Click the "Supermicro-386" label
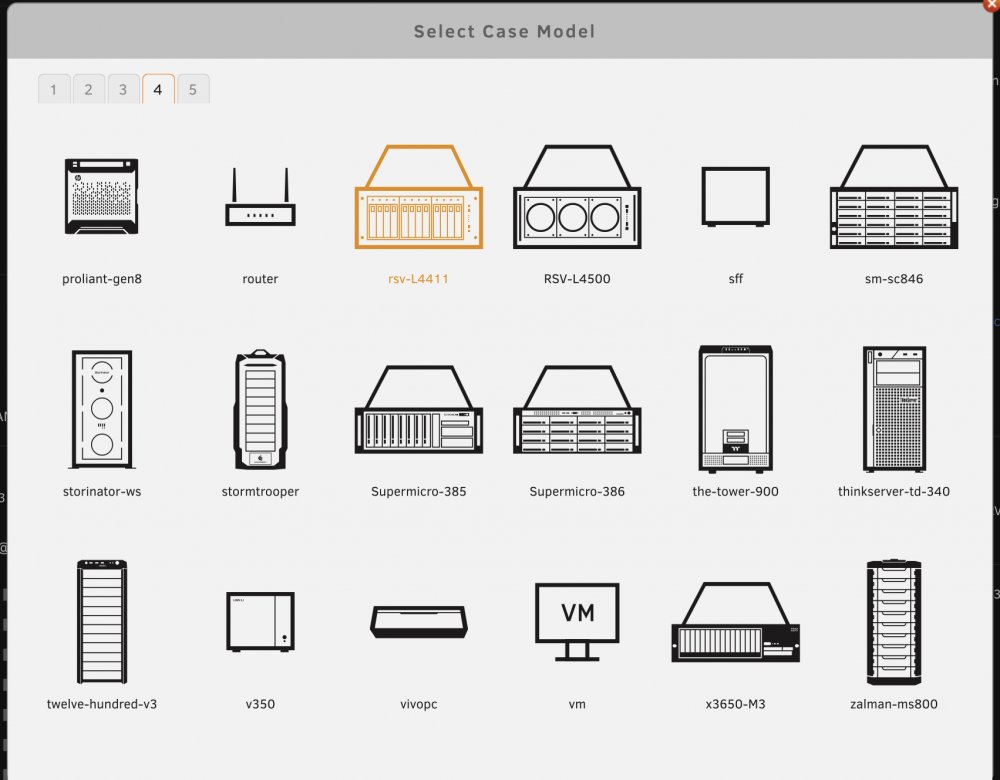 coord(577,491)
